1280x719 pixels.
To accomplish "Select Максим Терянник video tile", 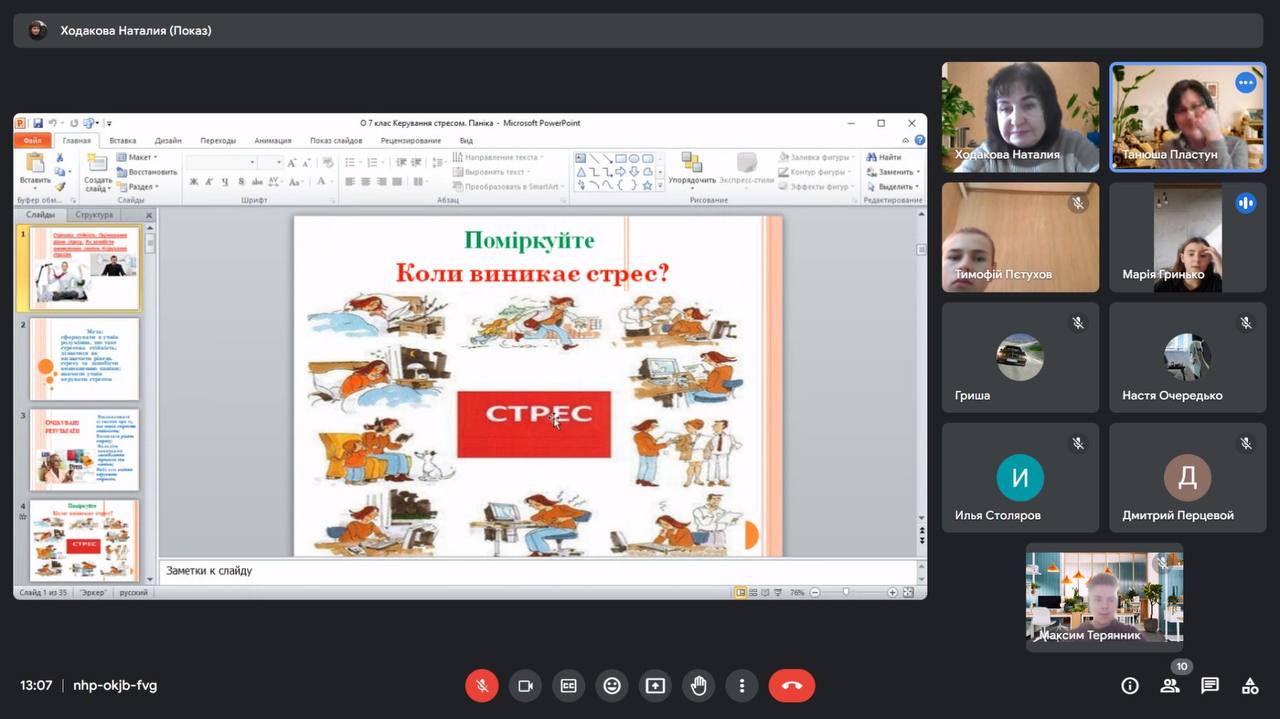I will click(1104, 596).
